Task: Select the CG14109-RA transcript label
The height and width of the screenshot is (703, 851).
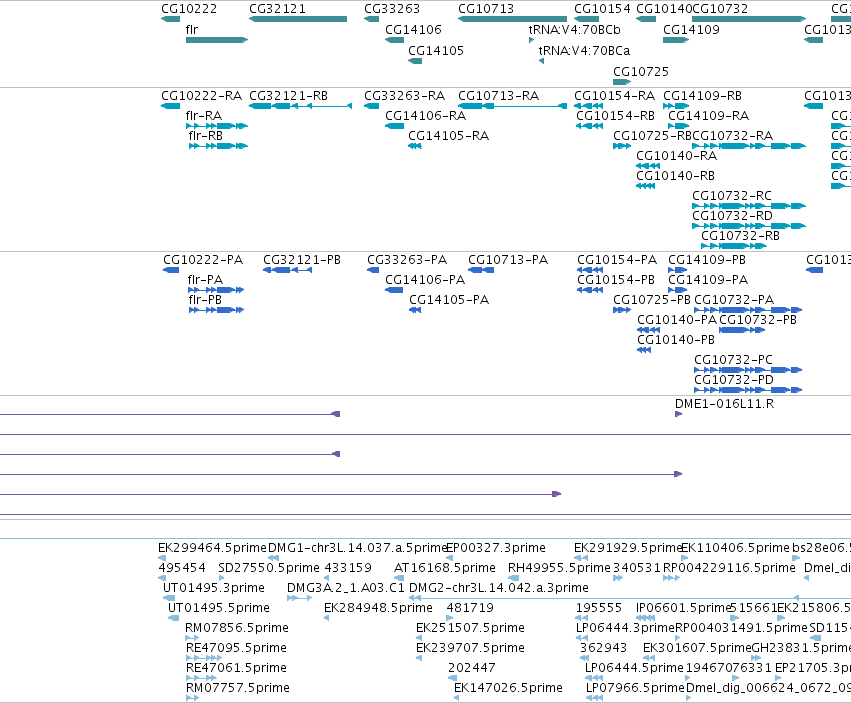Action: point(709,116)
